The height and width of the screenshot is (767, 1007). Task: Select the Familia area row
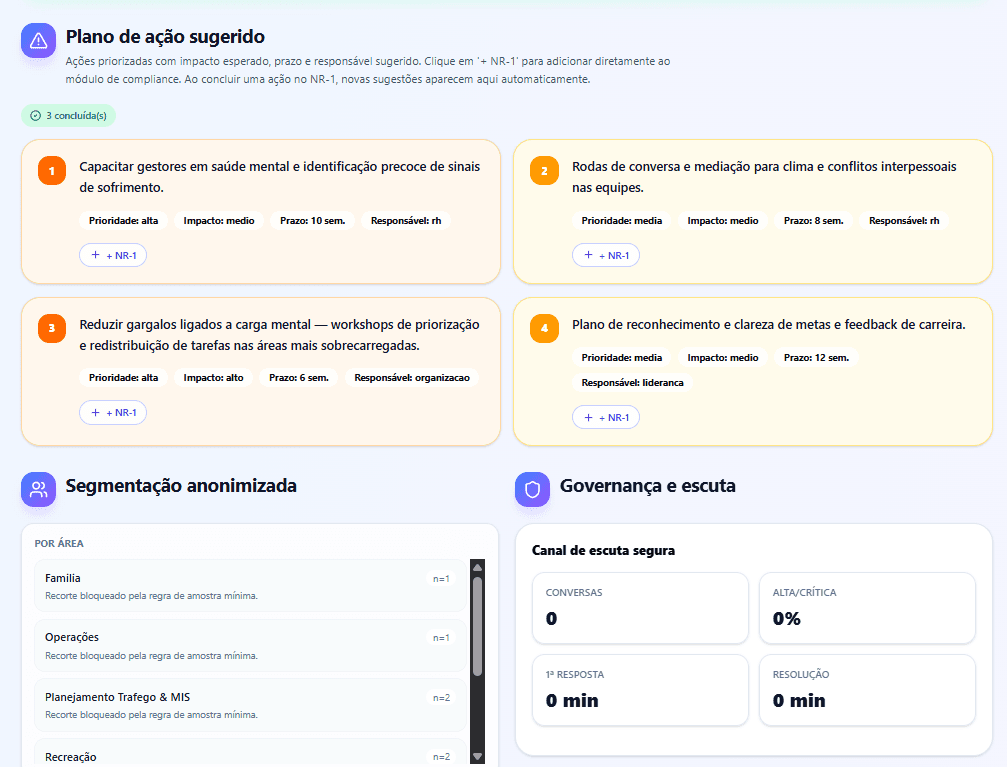pos(250,586)
